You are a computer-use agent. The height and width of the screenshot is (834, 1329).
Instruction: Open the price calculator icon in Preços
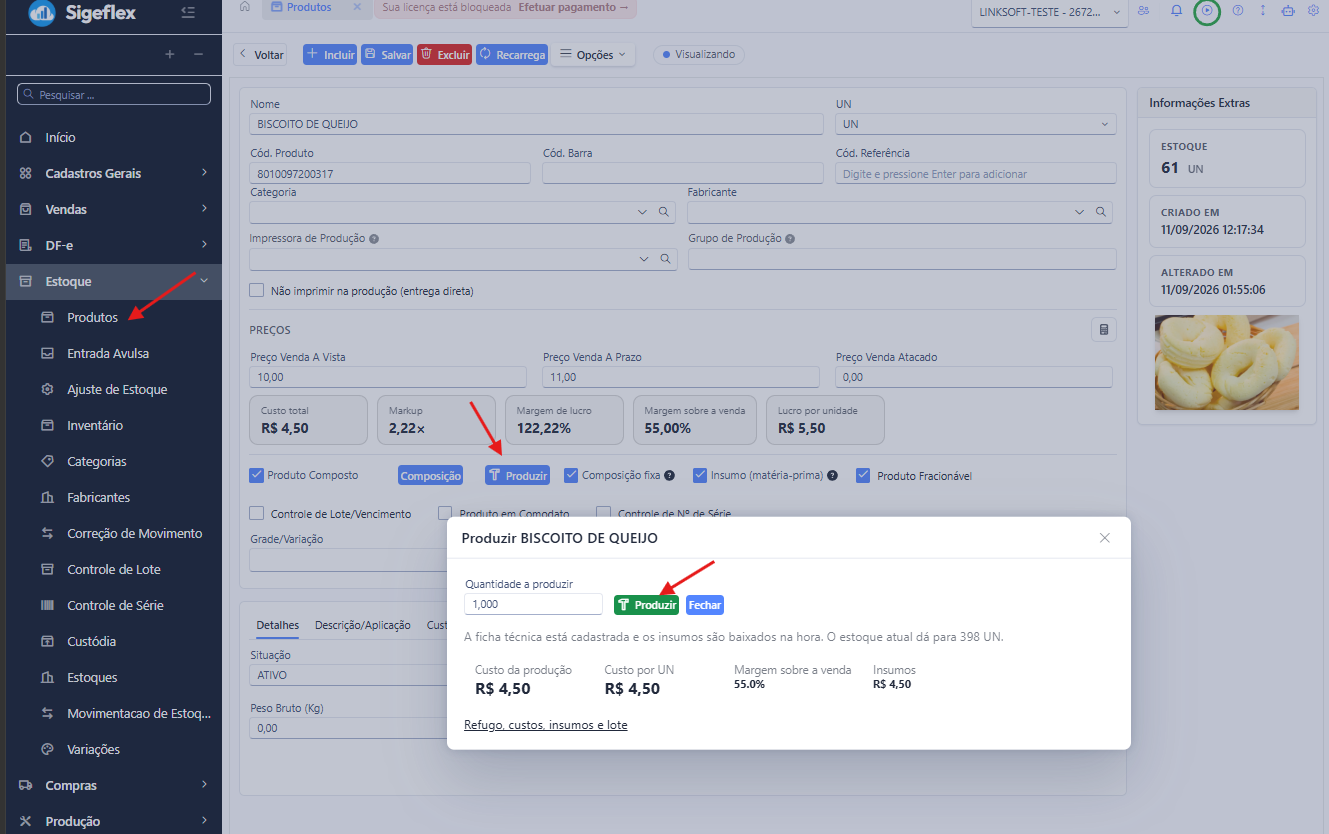coord(1104,329)
